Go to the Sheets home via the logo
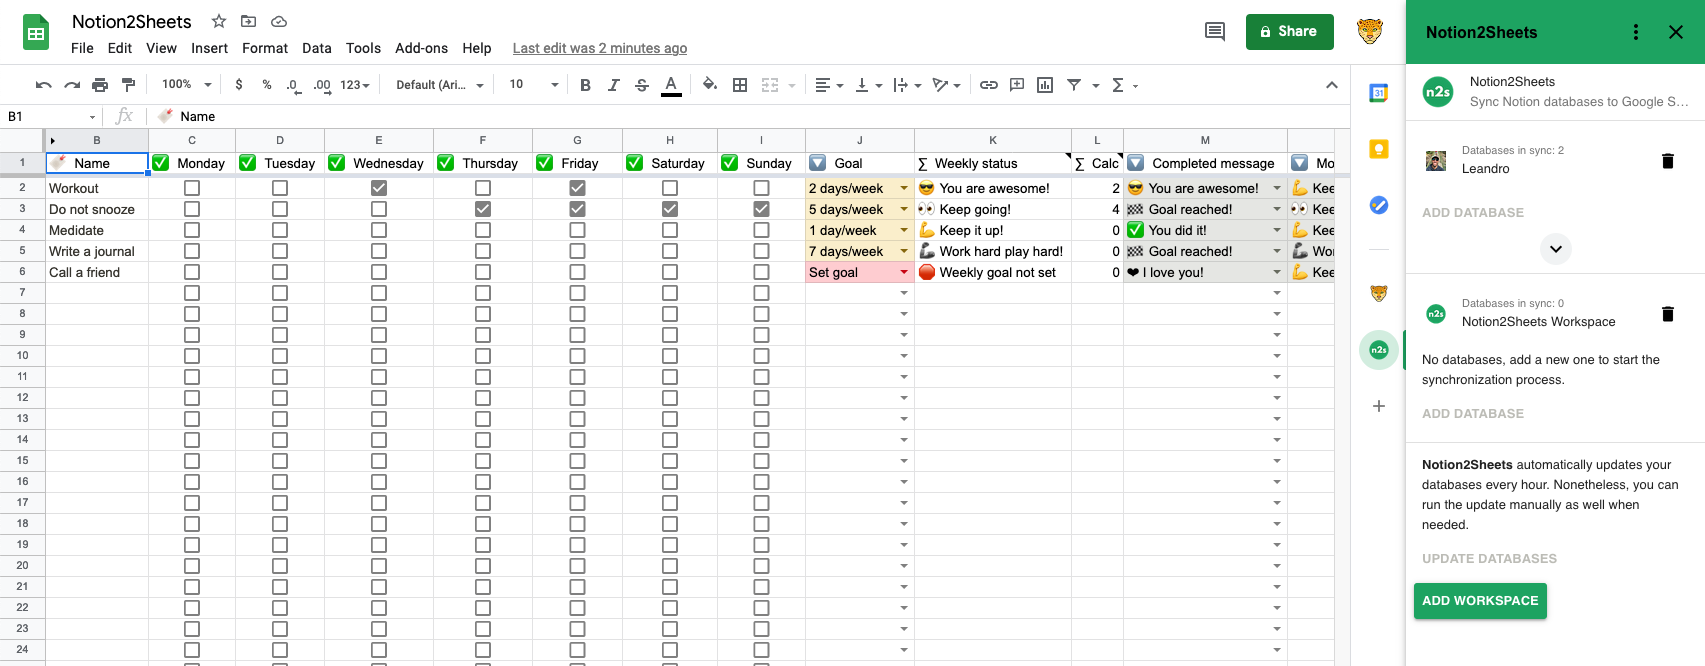This screenshot has width=1705, height=666. point(36,33)
